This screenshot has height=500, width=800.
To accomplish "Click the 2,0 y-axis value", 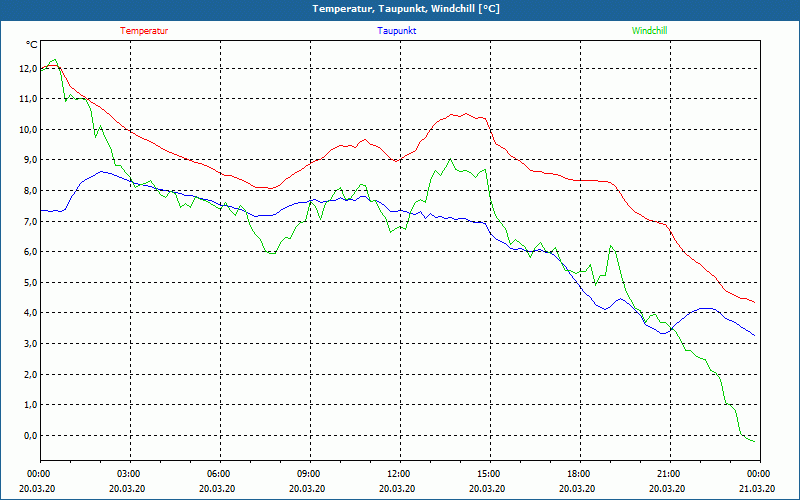I will click(x=30, y=374).
